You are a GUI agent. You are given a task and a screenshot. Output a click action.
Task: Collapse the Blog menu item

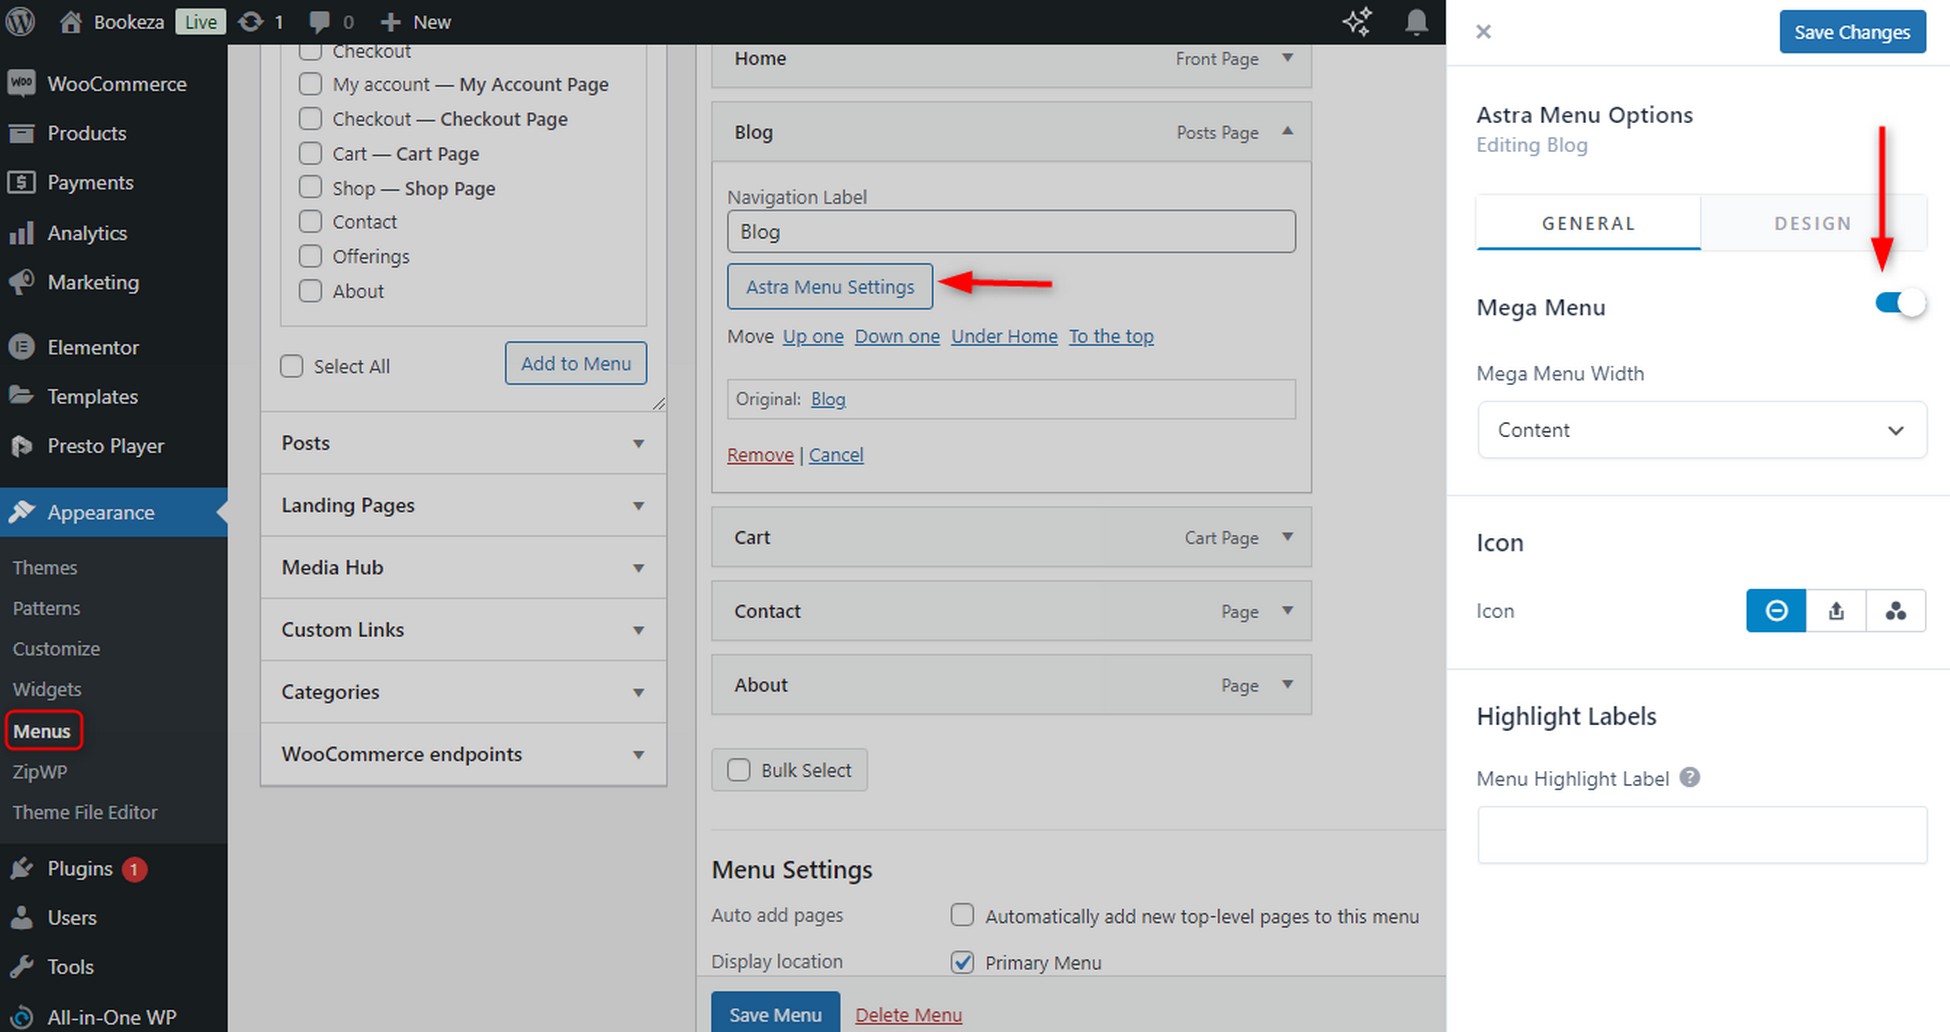(1288, 131)
